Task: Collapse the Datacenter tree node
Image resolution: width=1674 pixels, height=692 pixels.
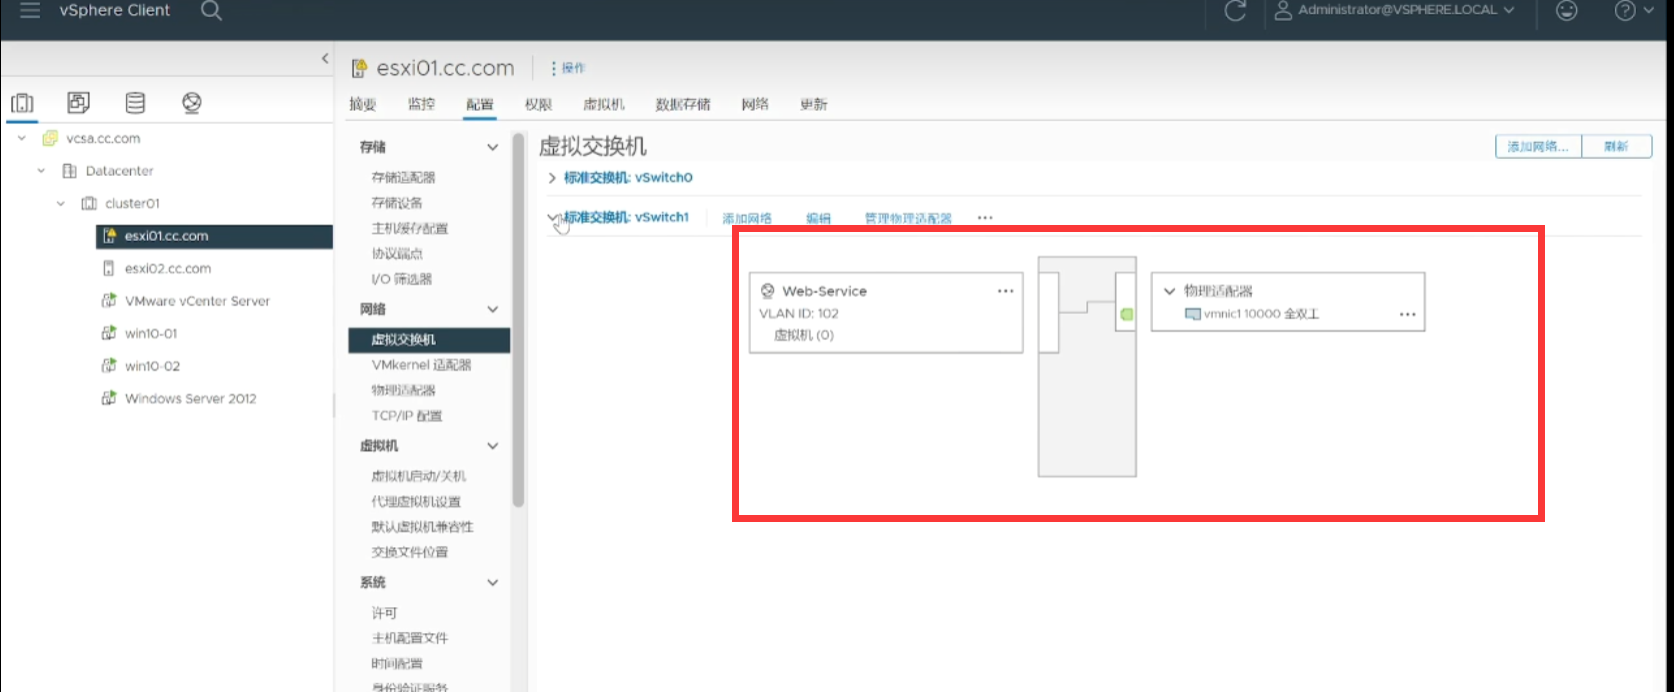Action: [x=41, y=171]
